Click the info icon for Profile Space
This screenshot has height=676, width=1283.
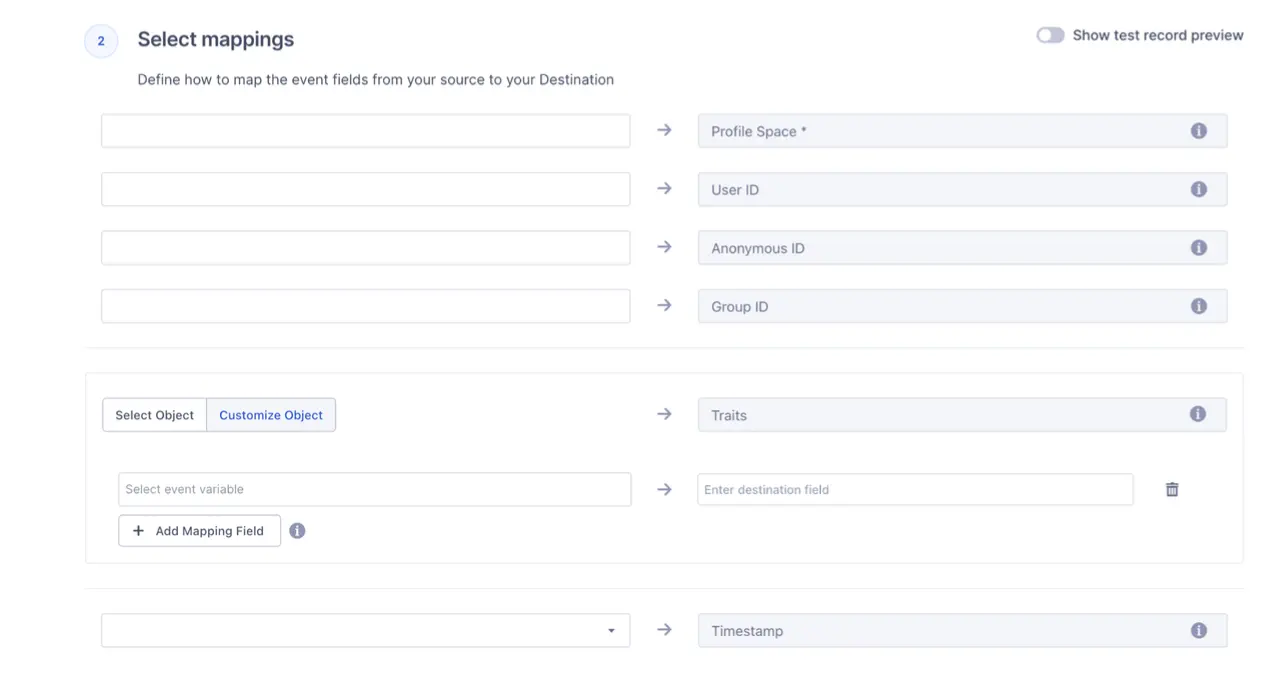click(x=1198, y=131)
